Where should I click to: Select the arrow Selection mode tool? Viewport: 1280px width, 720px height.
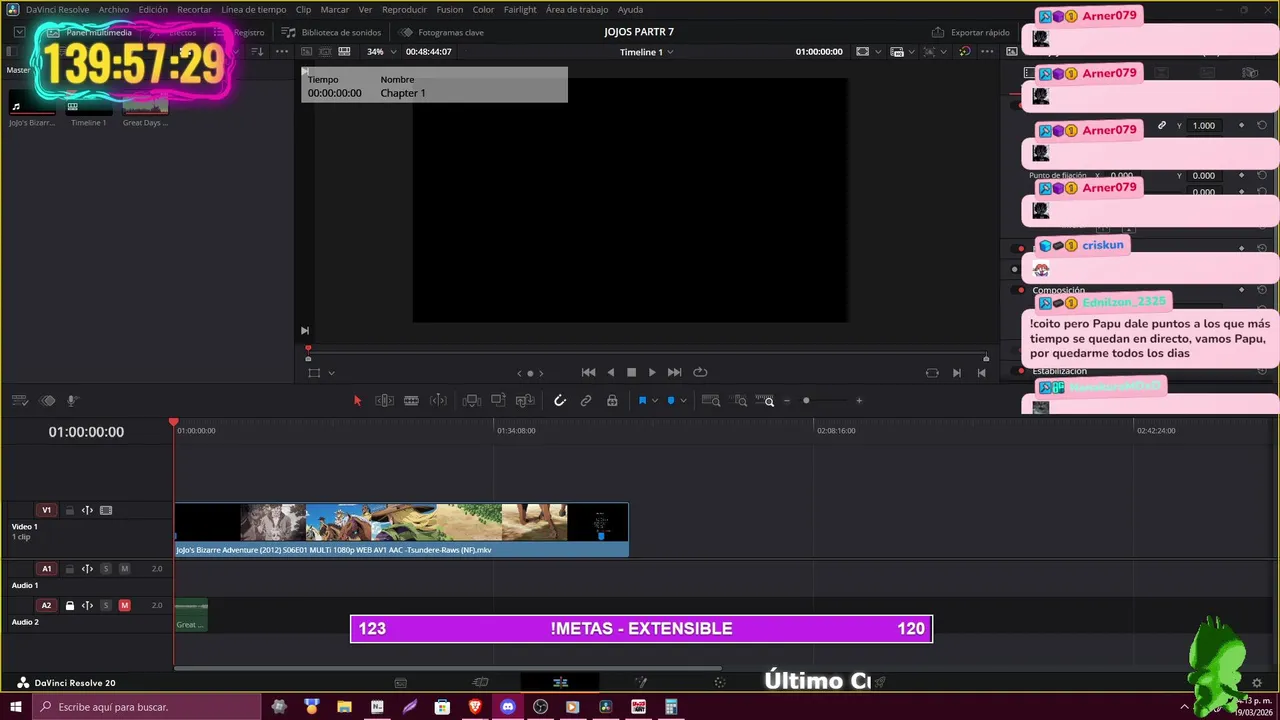pyautogui.click(x=357, y=401)
